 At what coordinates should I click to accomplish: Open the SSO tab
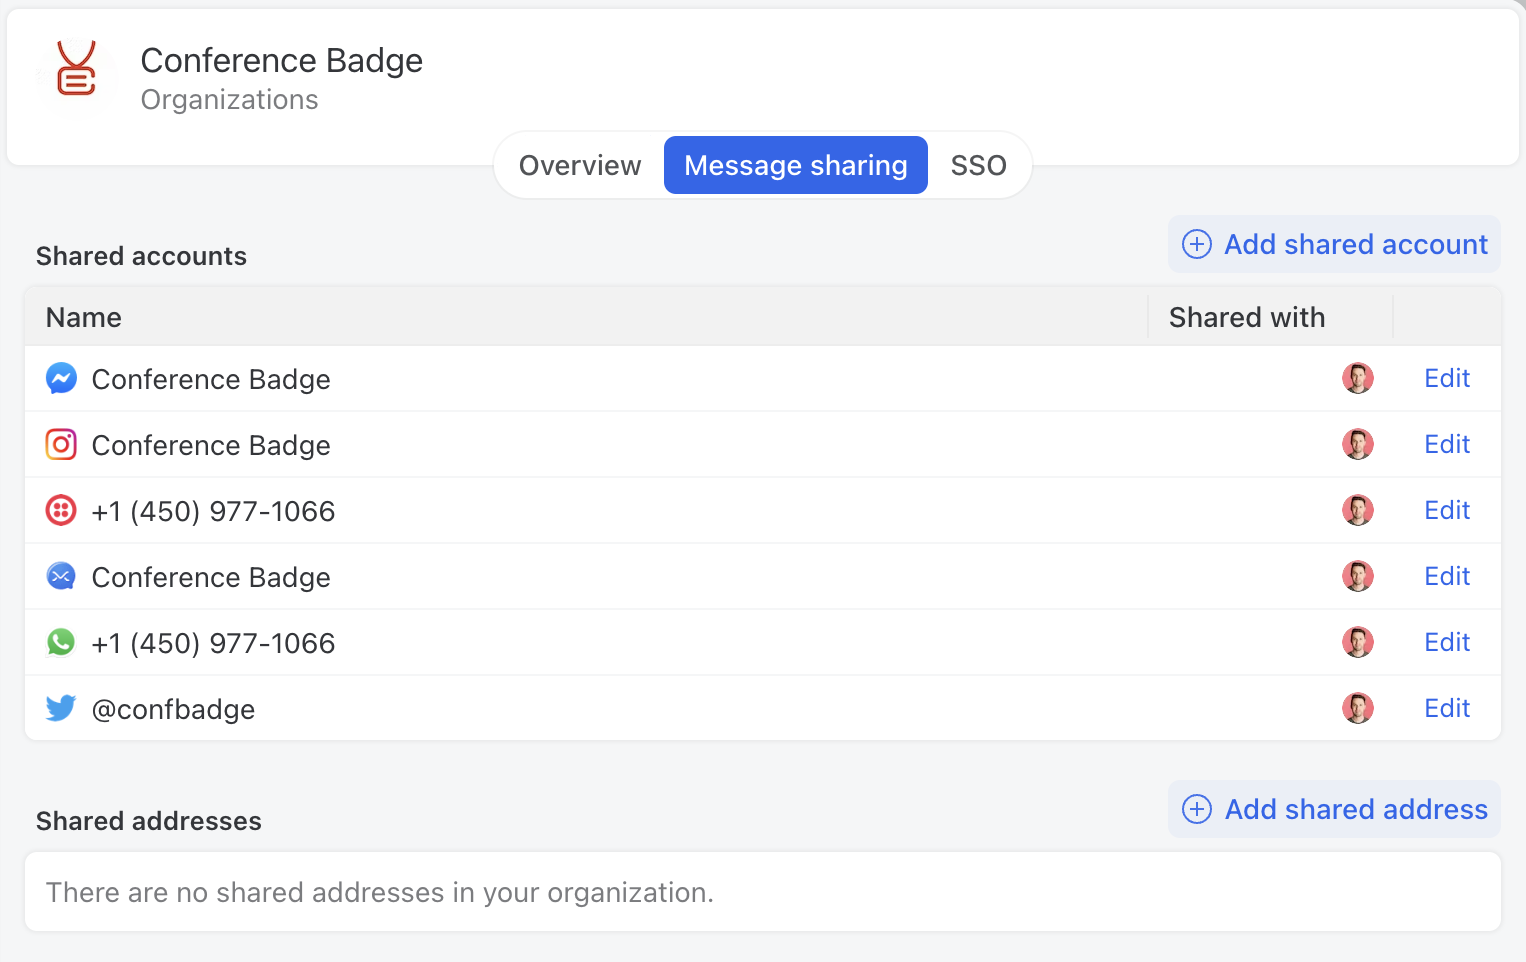pyautogui.click(x=978, y=165)
